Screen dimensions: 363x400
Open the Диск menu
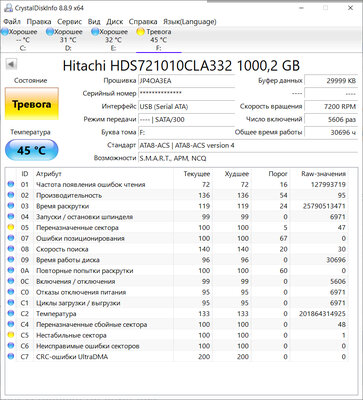[115, 22]
